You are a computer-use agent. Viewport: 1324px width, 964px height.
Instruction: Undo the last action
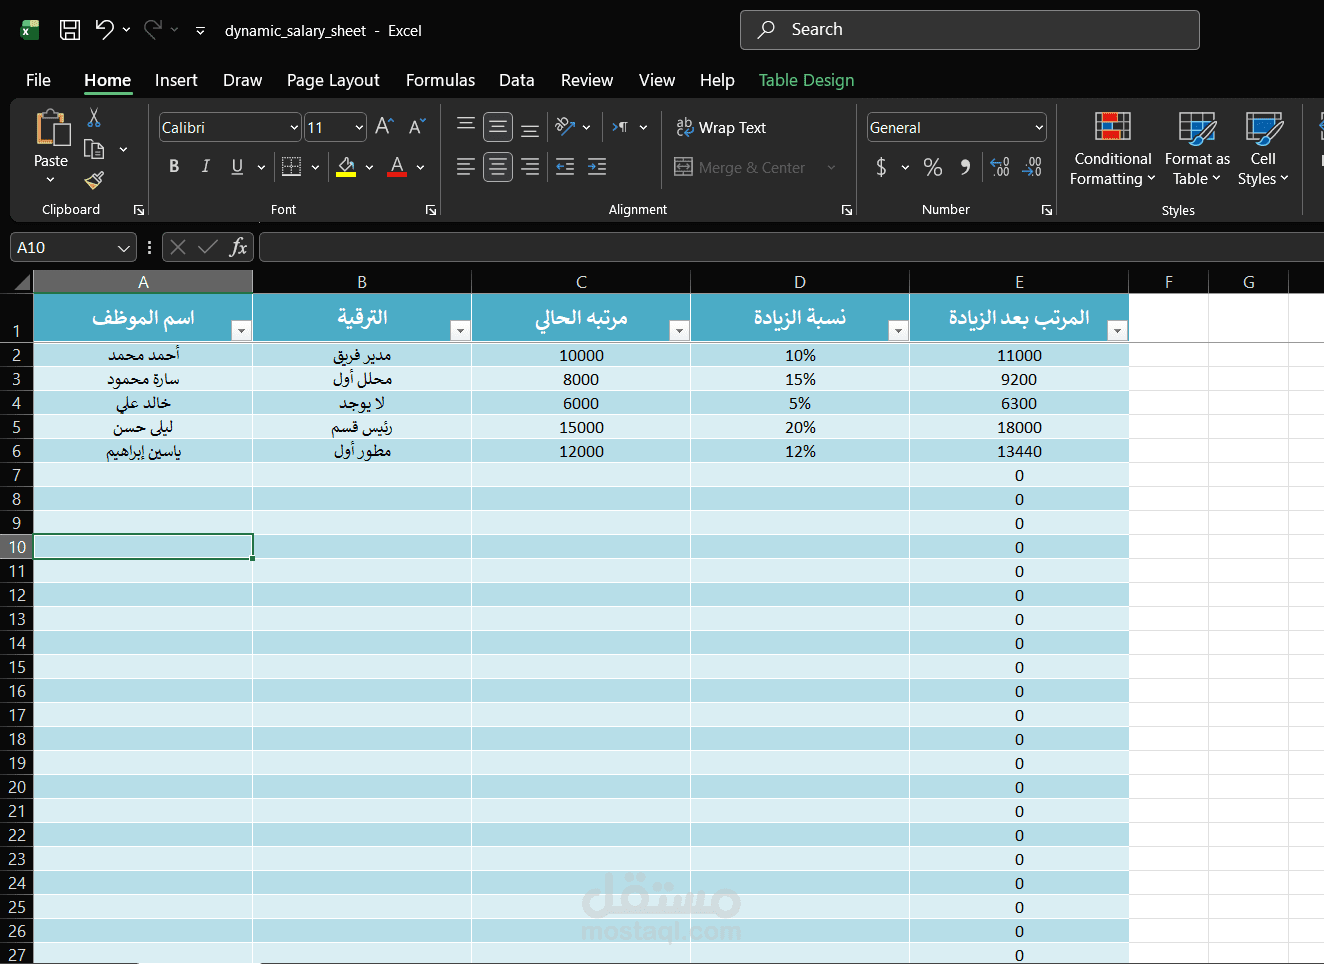click(x=104, y=30)
